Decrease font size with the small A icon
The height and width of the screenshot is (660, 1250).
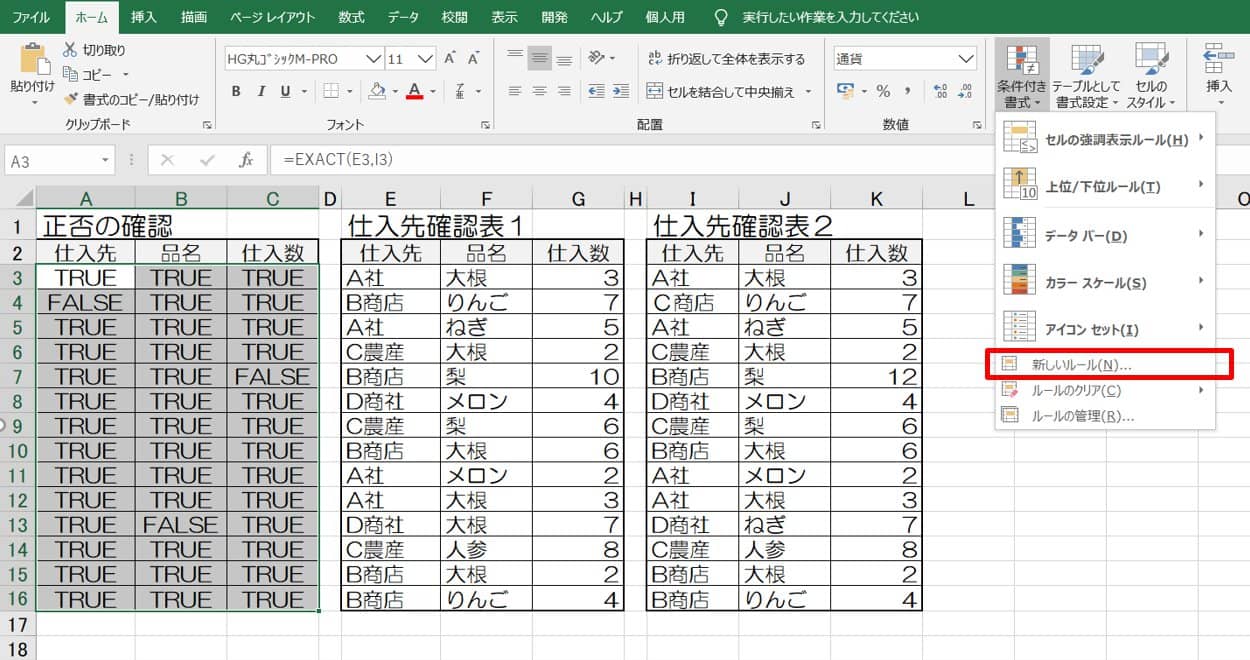[474, 59]
